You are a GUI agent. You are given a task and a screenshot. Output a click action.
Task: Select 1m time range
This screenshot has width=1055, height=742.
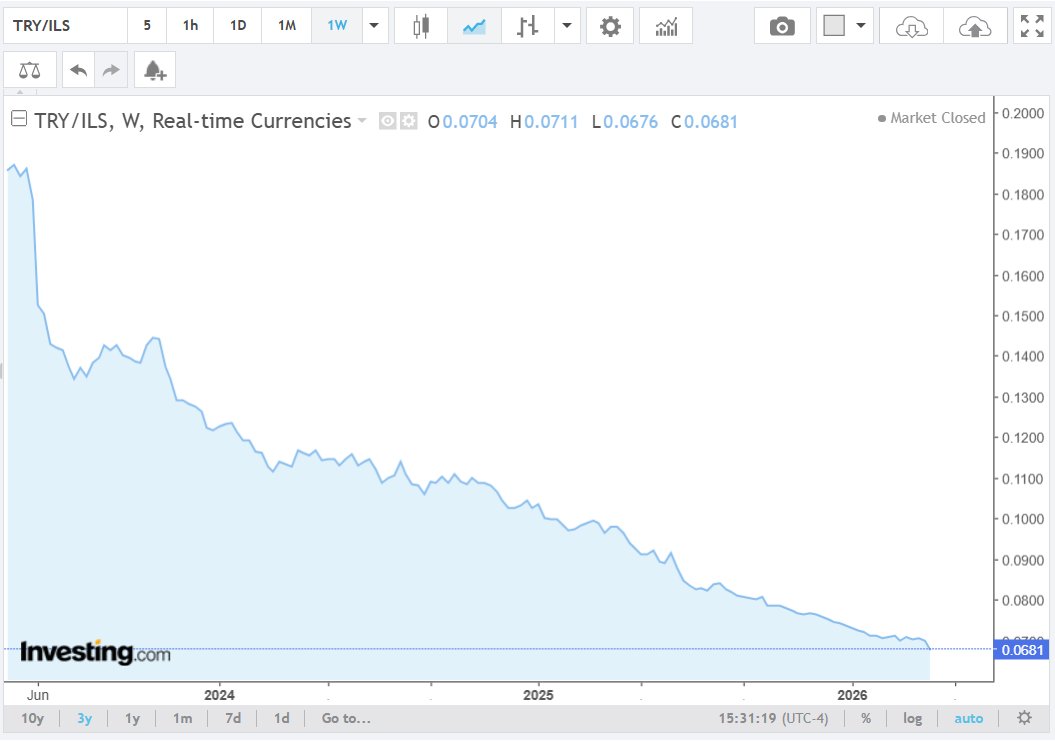pyautogui.click(x=182, y=718)
